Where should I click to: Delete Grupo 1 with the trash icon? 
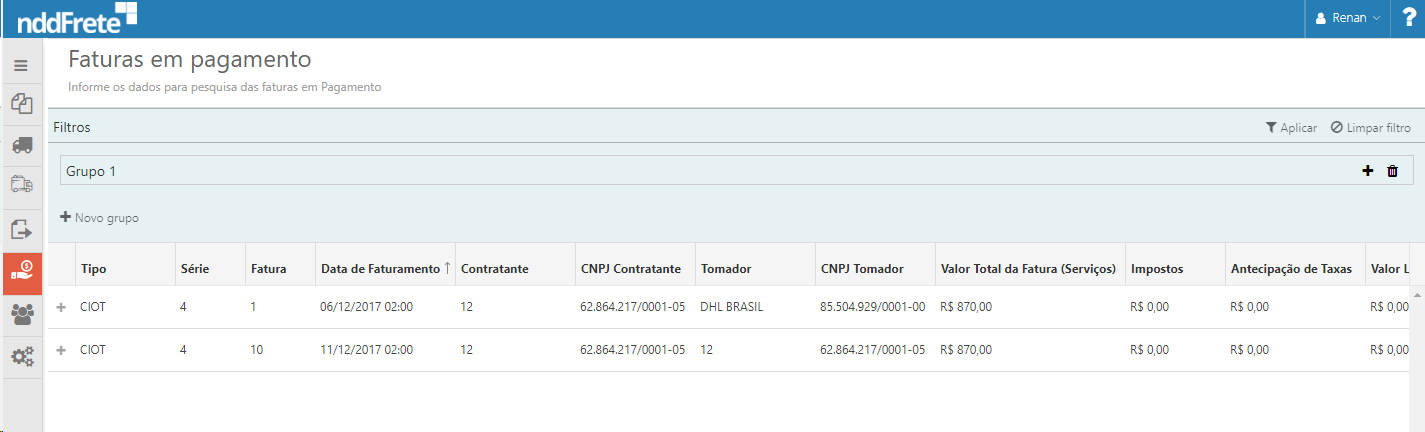1392,171
